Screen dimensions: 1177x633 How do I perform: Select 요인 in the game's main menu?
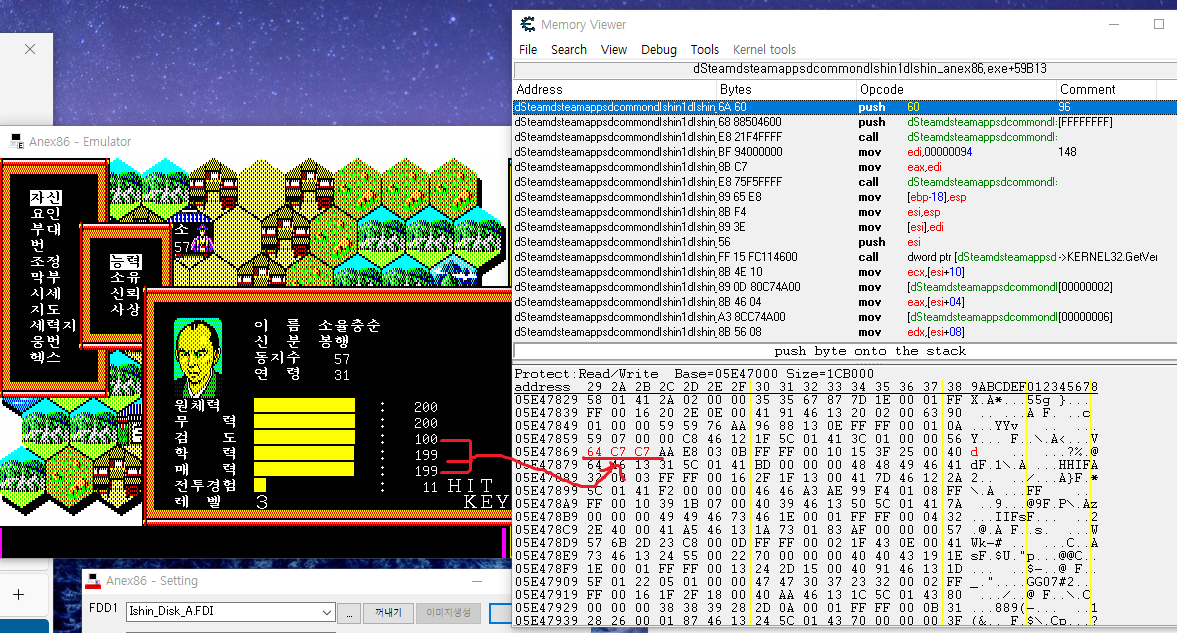click(46, 213)
